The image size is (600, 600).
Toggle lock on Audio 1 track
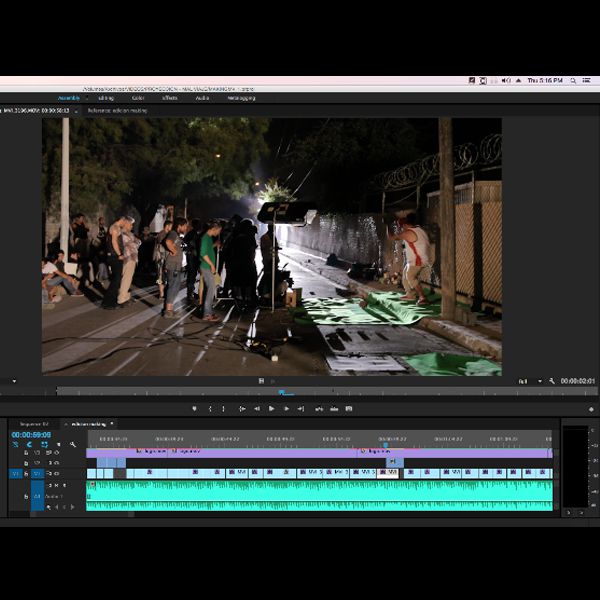click(26, 496)
